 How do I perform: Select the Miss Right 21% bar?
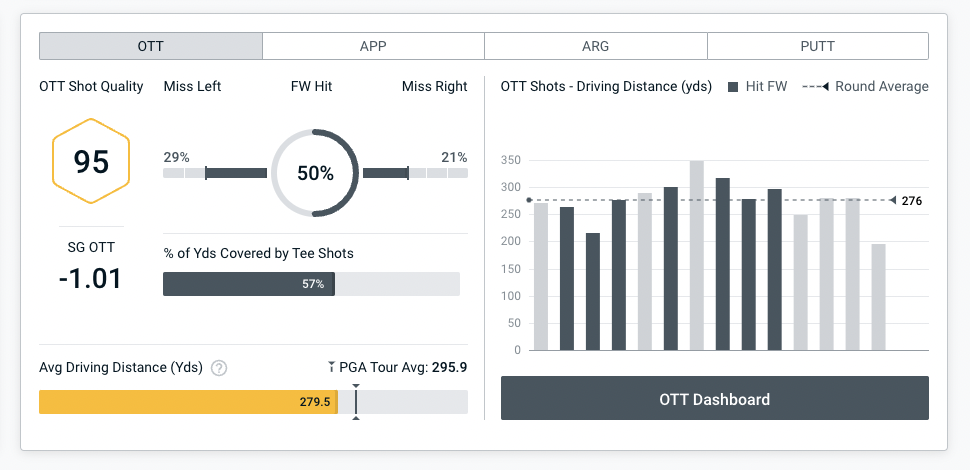[415, 173]
